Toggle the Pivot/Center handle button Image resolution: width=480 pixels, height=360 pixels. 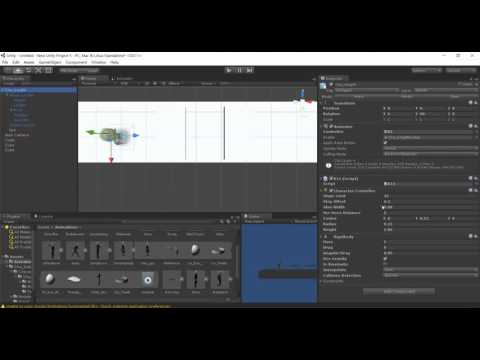(69, 70)
